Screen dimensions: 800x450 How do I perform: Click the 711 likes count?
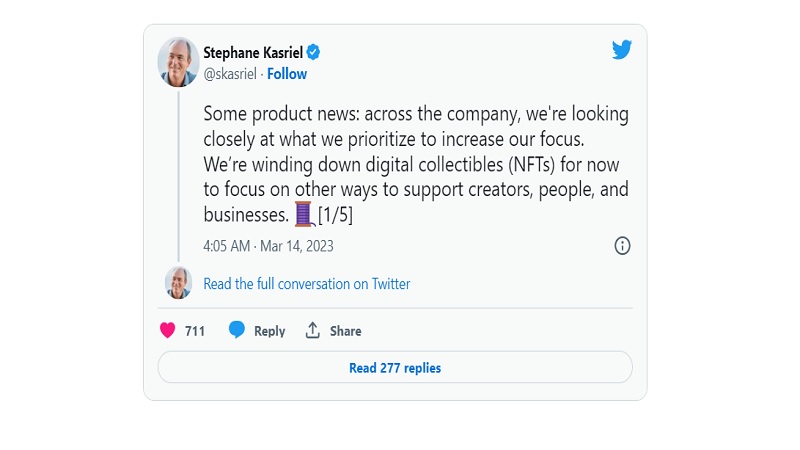click(x=194, y=331)
